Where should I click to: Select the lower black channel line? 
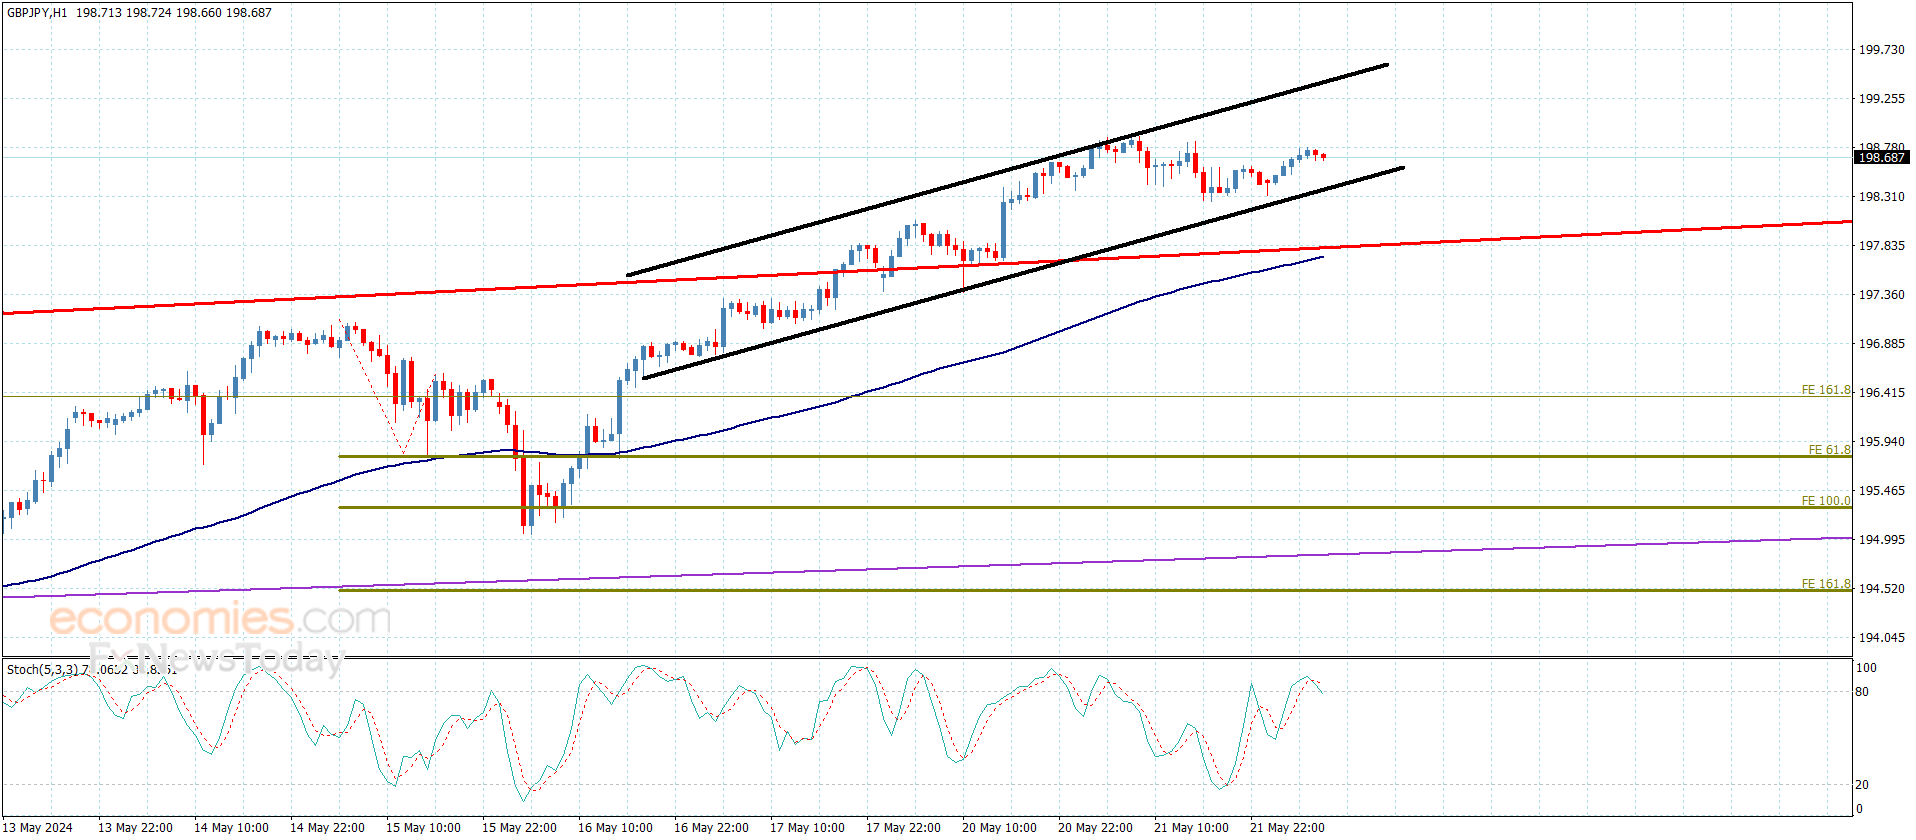click(1022, 273)
